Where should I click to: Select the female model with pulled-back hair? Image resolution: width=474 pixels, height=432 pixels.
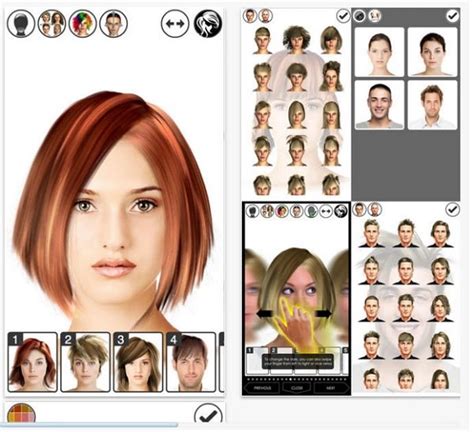[x=380, y=52]
